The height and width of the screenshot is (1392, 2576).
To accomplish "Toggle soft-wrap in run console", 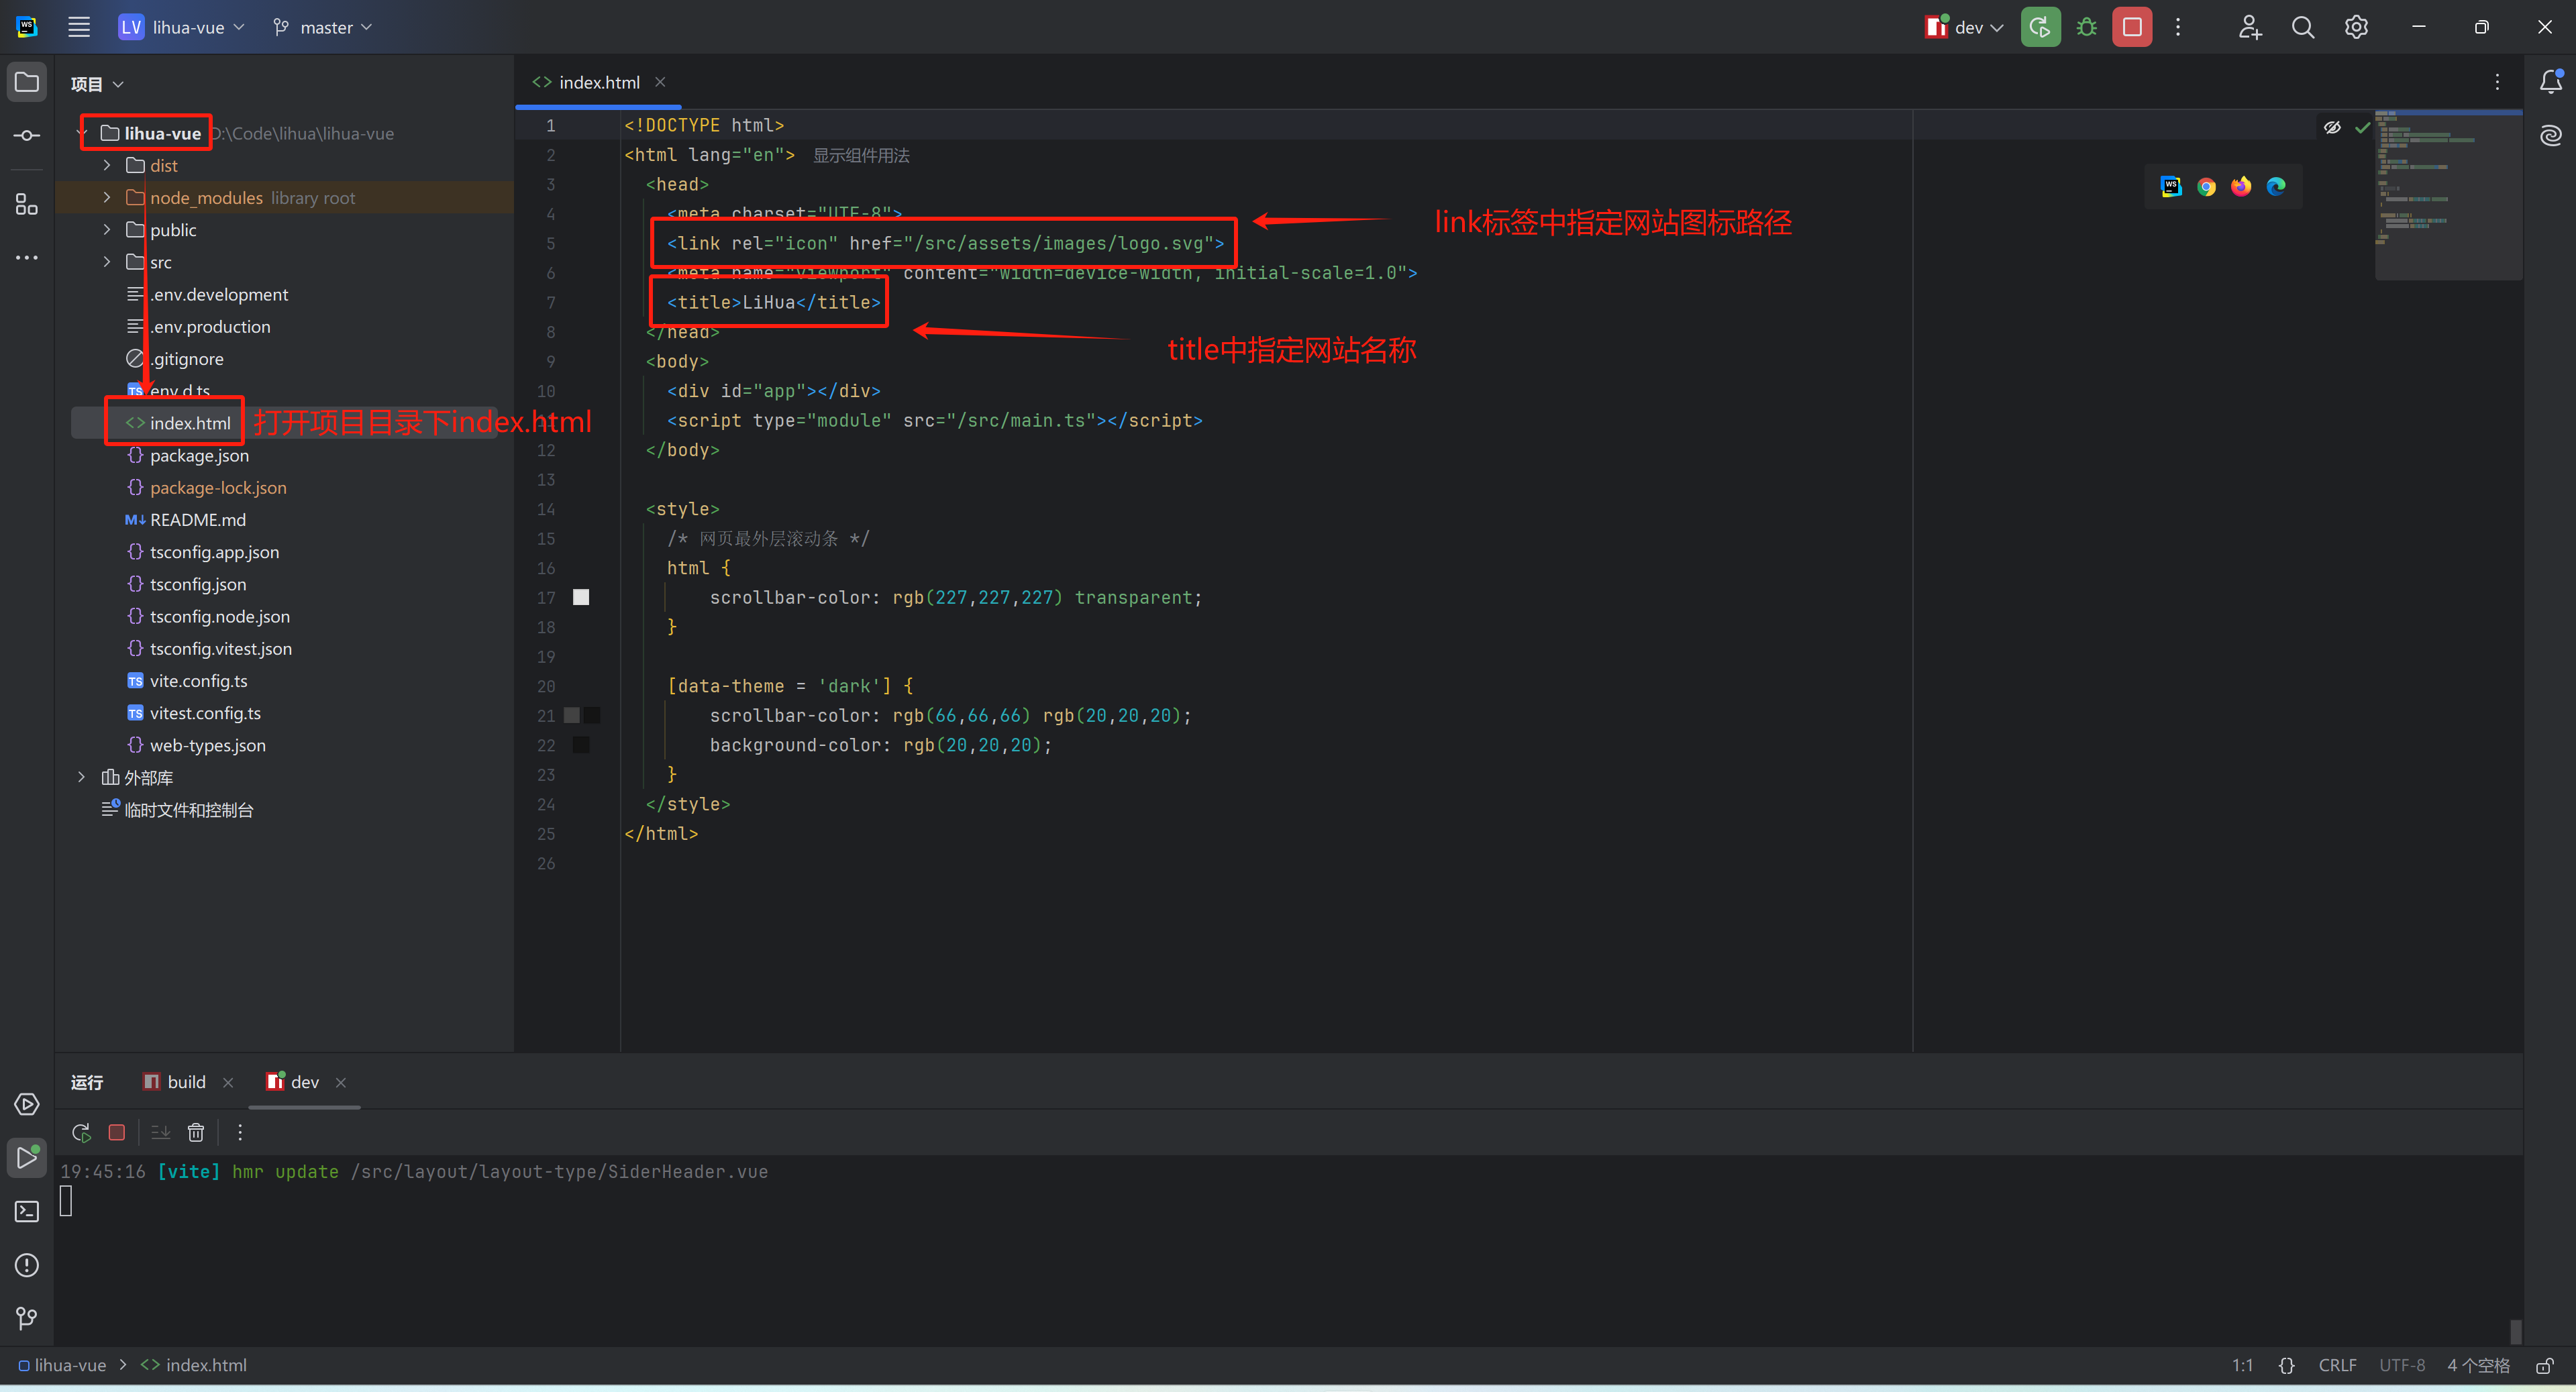I will click(x=160, y=1132).
